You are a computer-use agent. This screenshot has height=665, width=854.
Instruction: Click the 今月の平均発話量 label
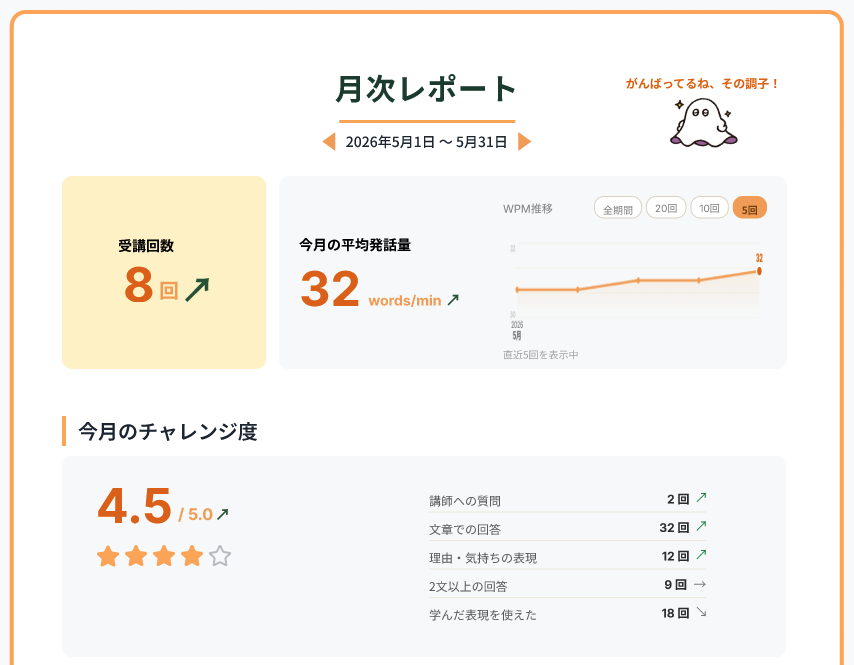[x=355, y=245]
